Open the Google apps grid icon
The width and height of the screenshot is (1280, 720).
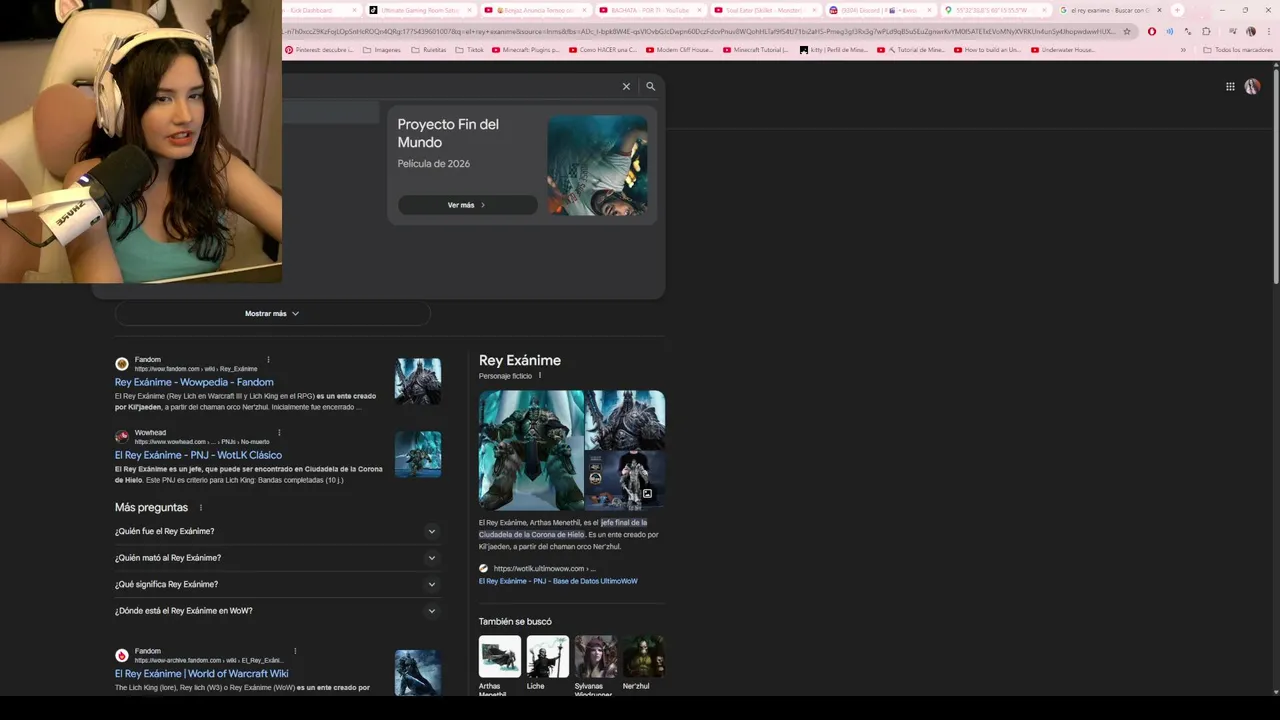tap(1230, 87)
